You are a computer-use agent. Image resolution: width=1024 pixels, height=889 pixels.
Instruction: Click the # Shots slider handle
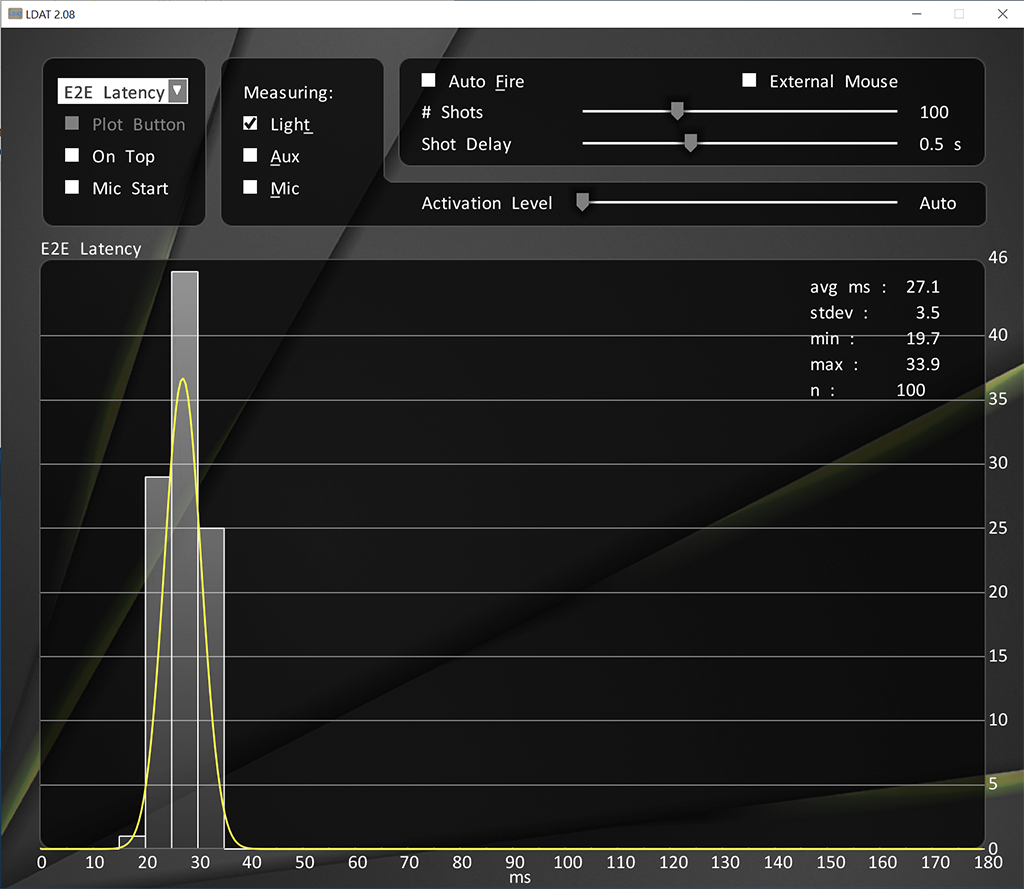[677, 111]
